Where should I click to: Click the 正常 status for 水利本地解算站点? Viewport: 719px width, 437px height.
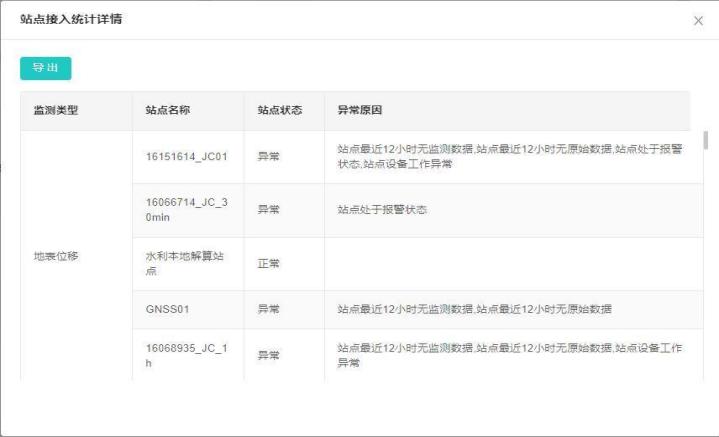click(269, 263)
